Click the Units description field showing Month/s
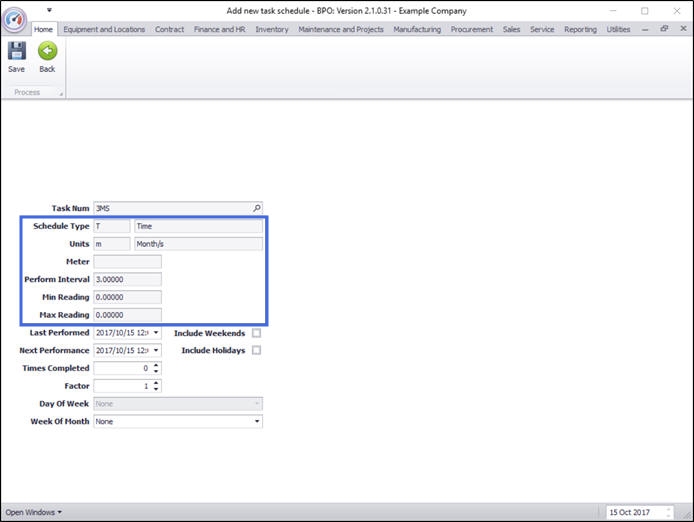 [198, 244]
